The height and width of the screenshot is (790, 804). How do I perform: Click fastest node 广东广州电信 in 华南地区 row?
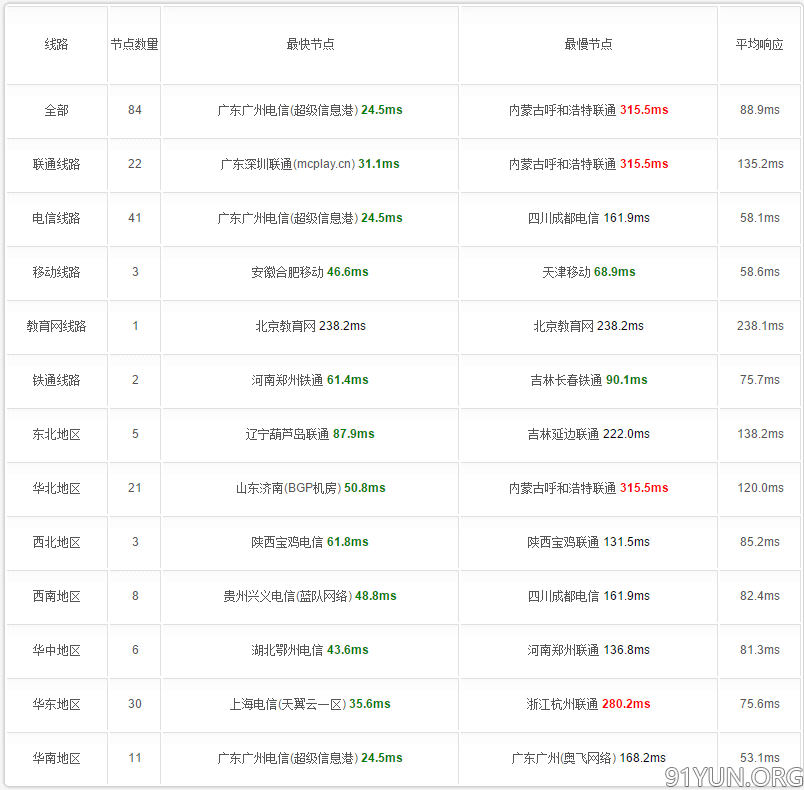[x=310, y=758]
